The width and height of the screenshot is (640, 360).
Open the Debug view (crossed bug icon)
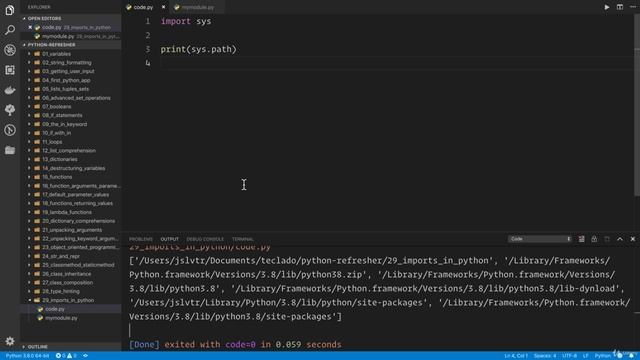click(10, 50)
